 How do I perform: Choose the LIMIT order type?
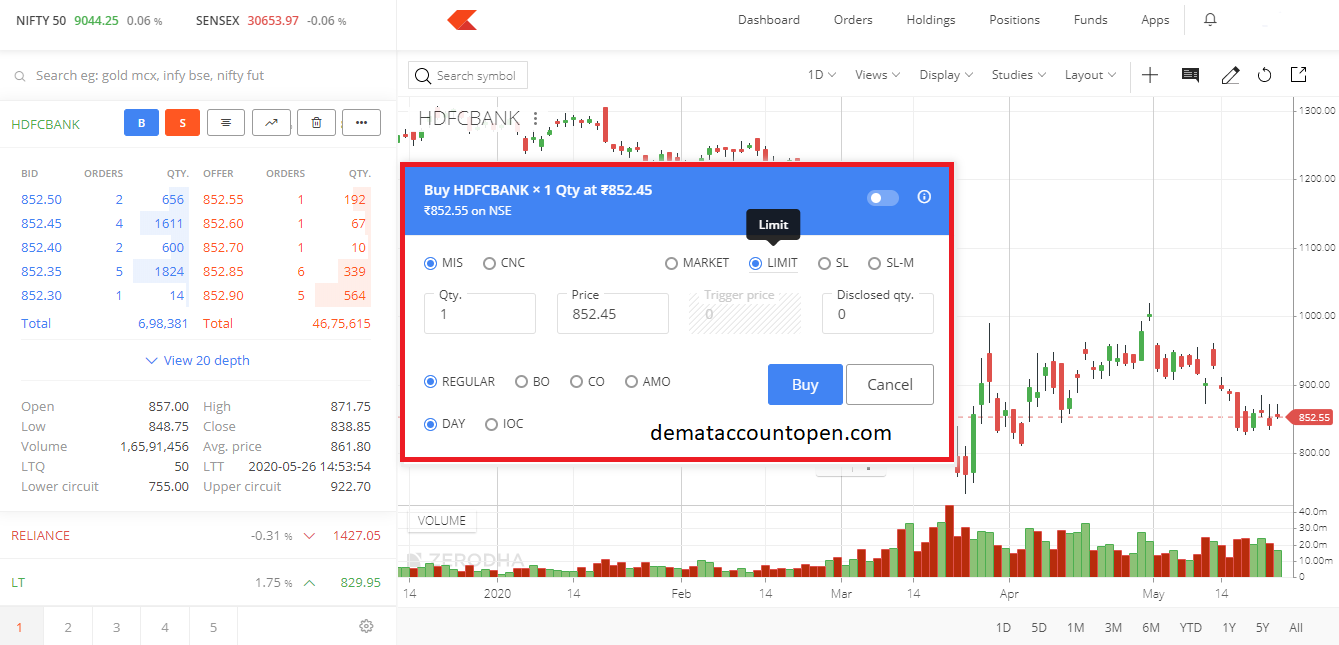tap(773, 263)
